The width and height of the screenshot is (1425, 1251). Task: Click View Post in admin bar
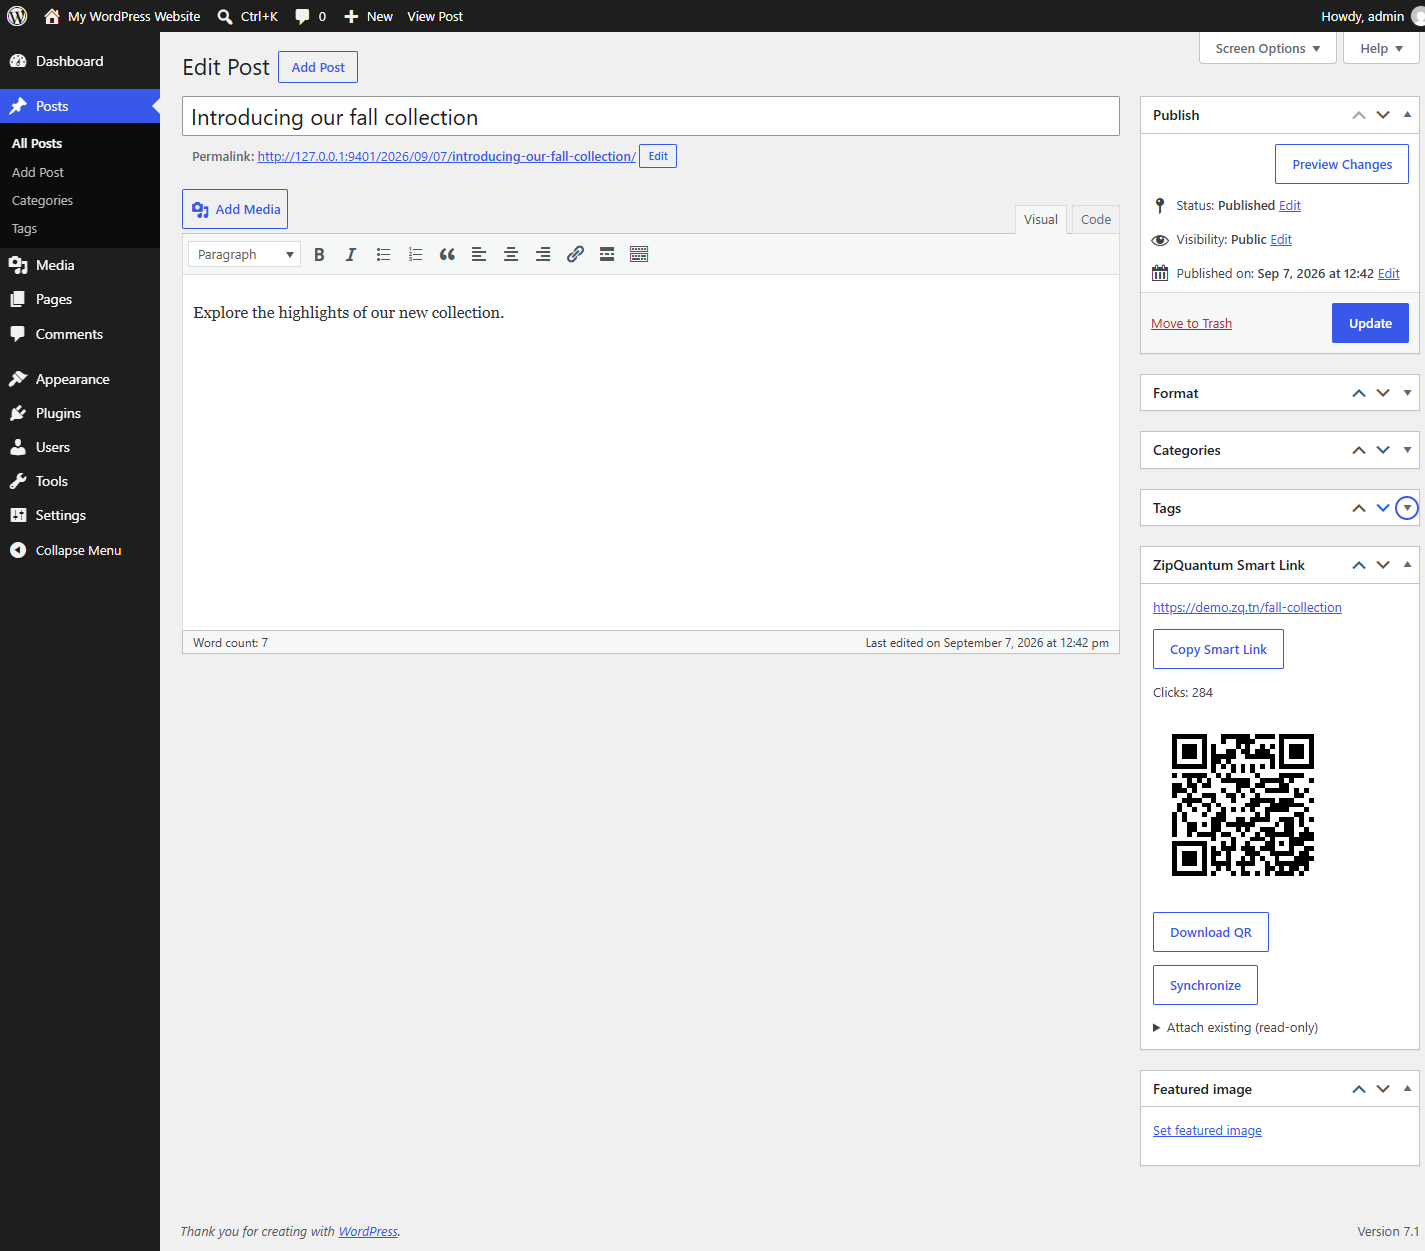coord(435,16)
